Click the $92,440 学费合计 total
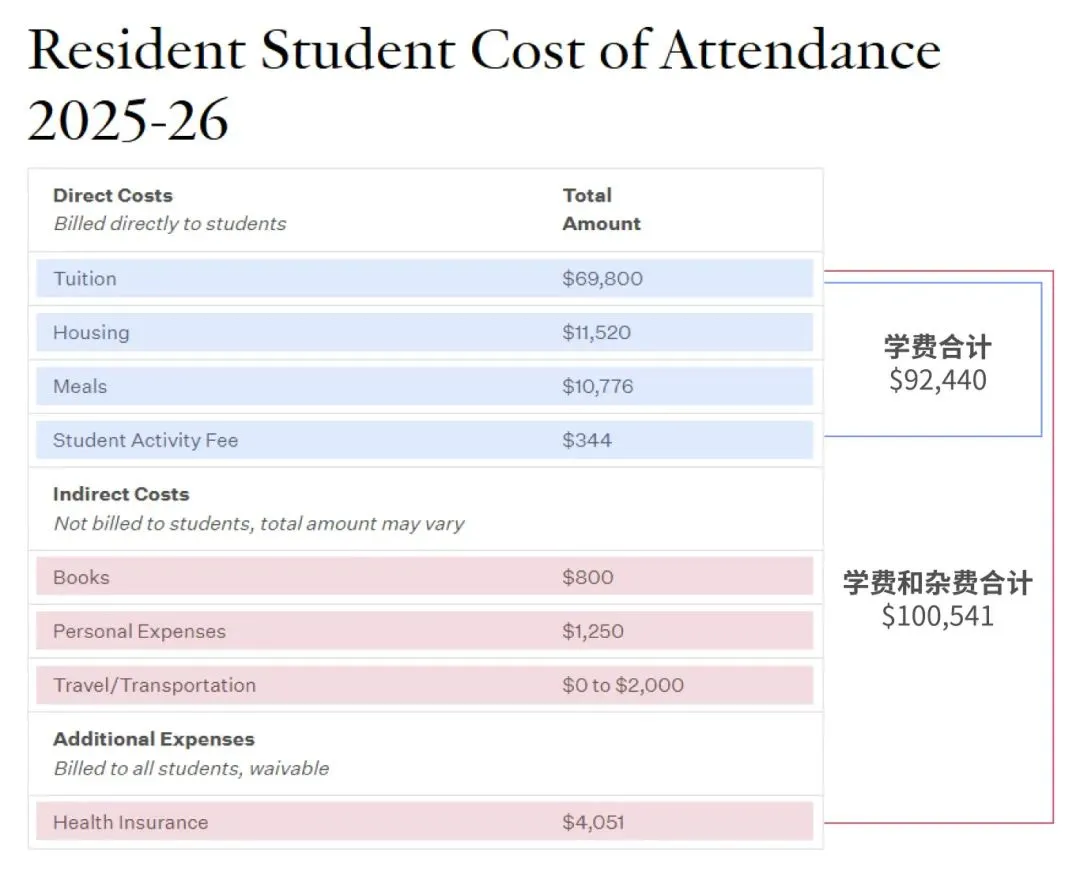Image resolution: width=1080 pixels, height=883 pixels. tap(937, 381)
